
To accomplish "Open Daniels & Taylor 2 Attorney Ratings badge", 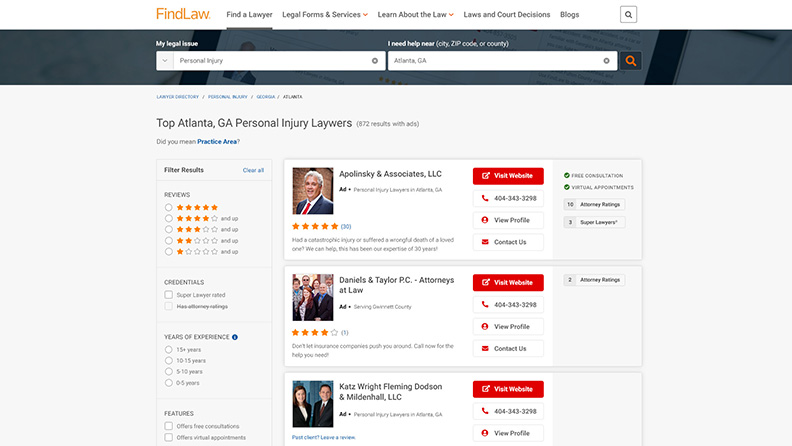I will [594, 280].
